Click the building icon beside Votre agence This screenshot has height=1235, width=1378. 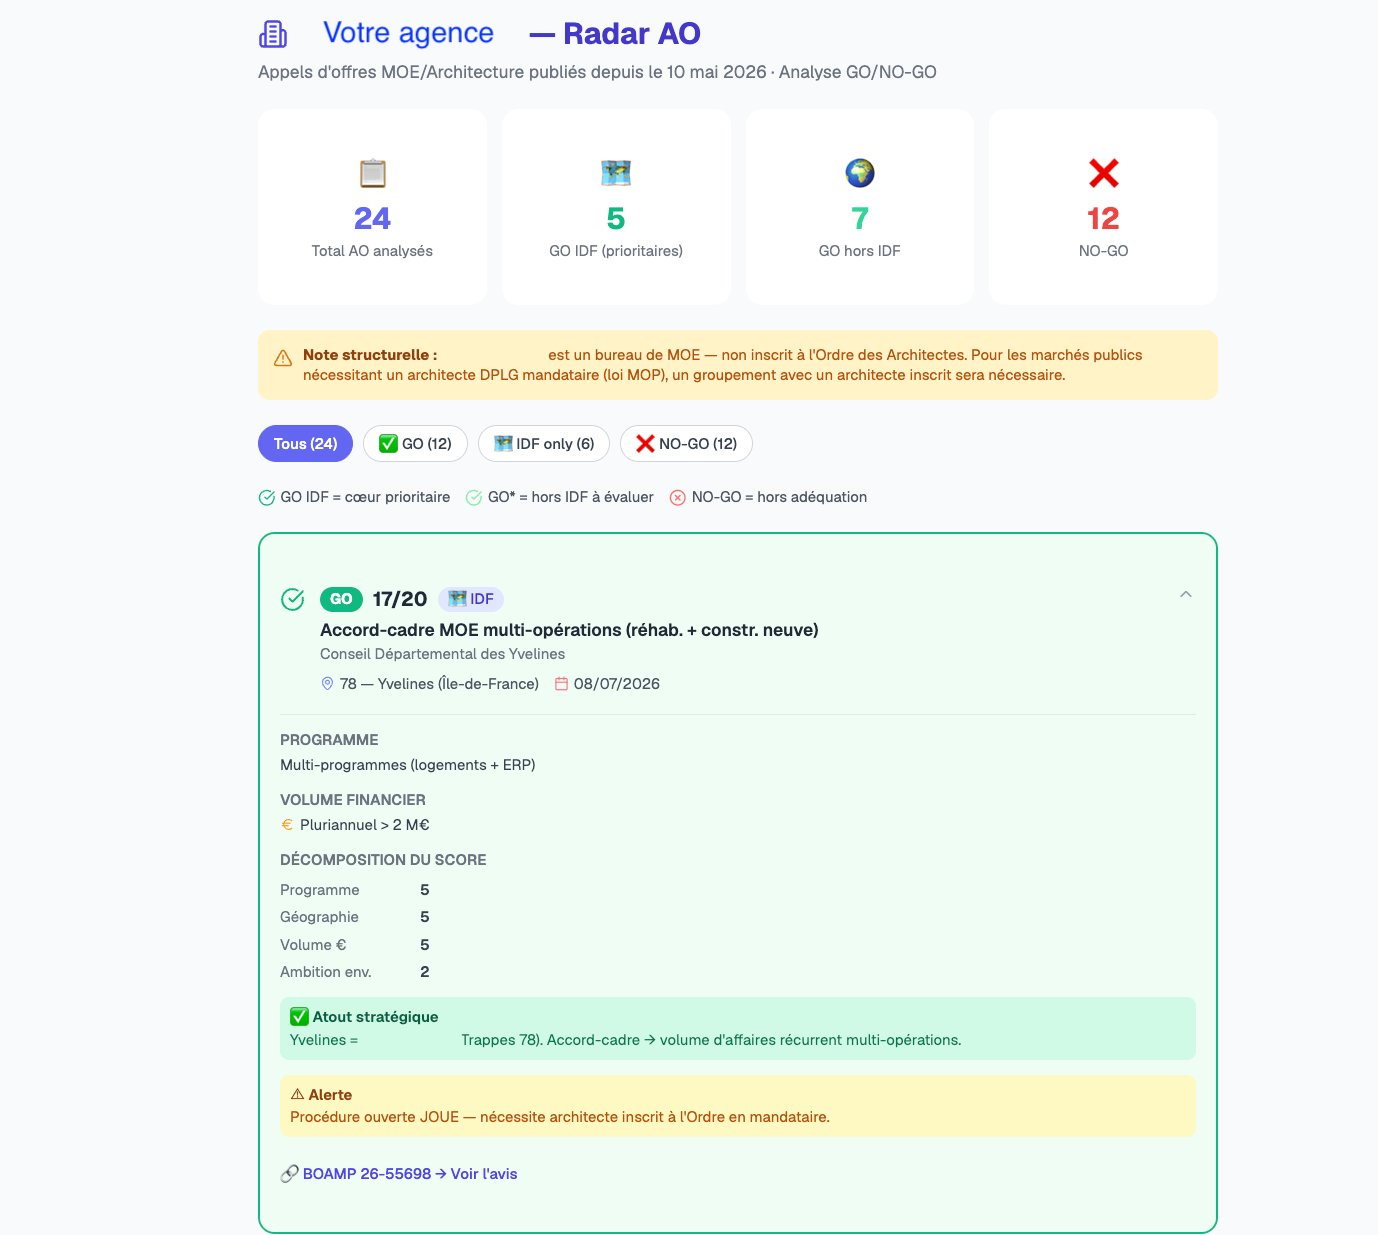(273, 34)
